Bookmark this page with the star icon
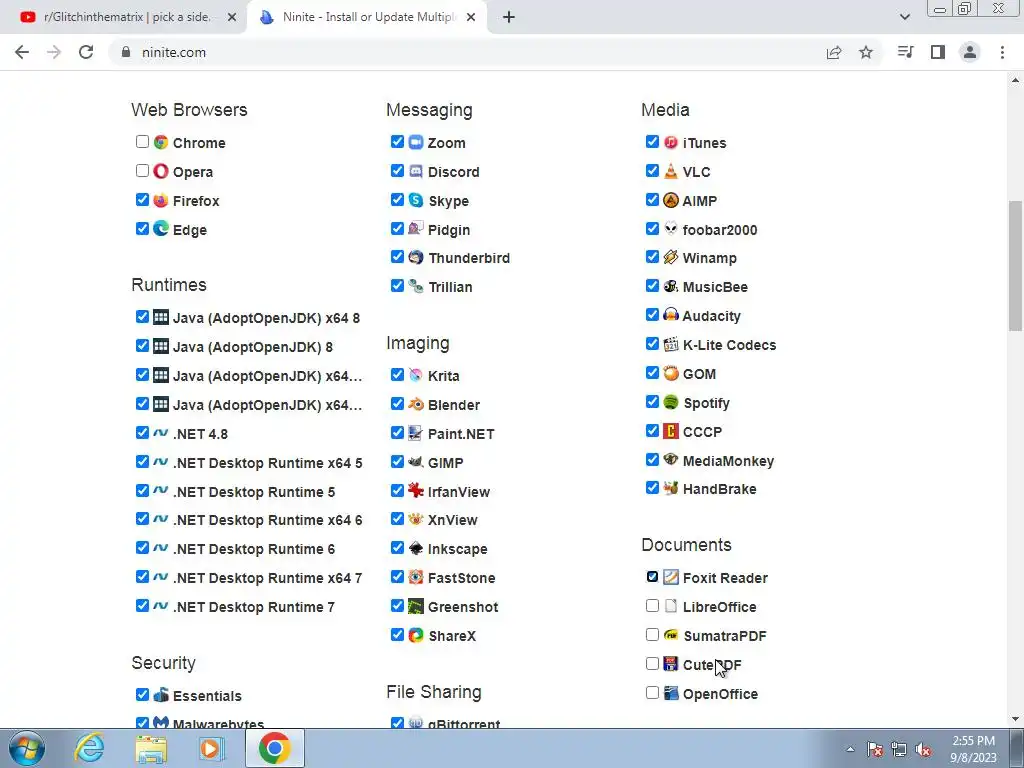Screen dimensions: 1024x768 point(866,52)
